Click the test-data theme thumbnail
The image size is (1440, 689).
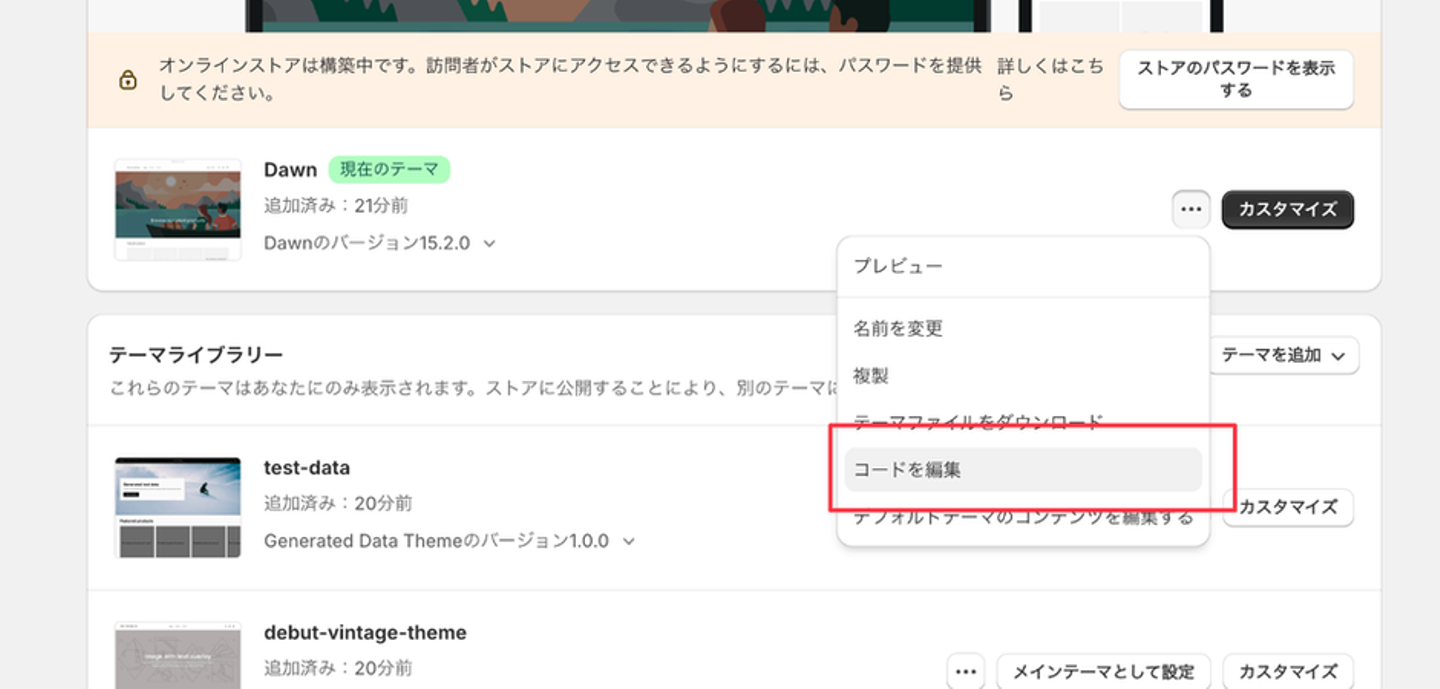pos(178,507)
